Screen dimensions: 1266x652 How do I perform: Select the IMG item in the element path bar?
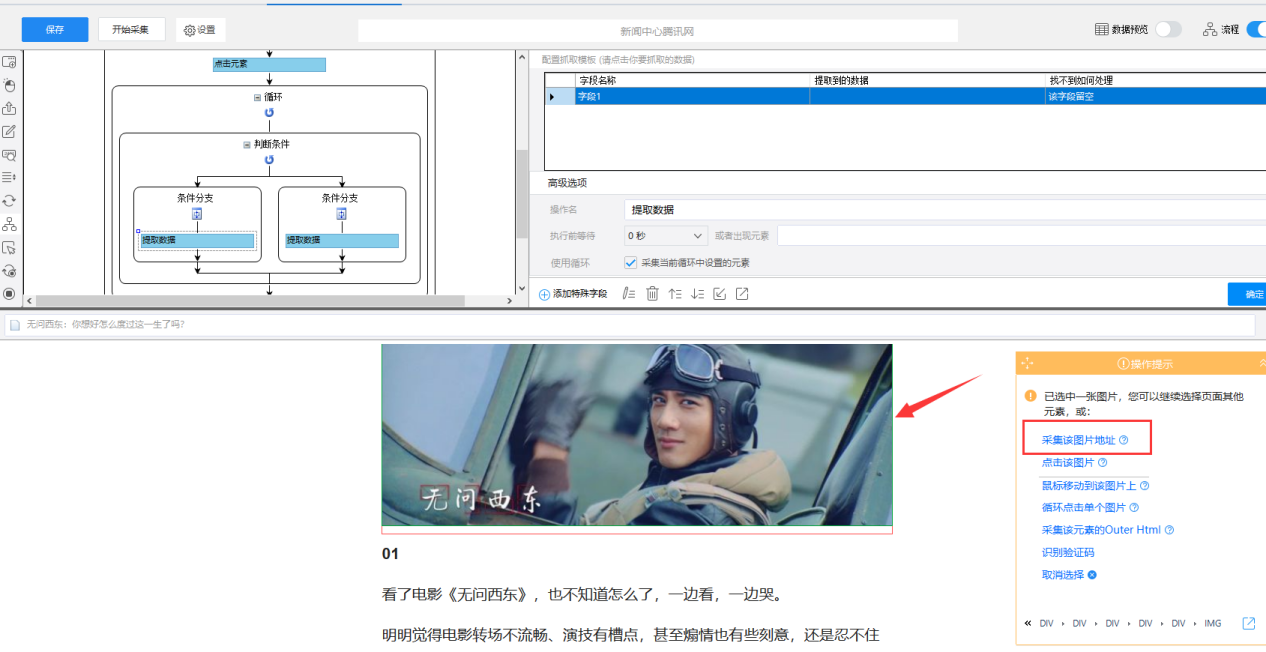click(x=1213, y=622)
